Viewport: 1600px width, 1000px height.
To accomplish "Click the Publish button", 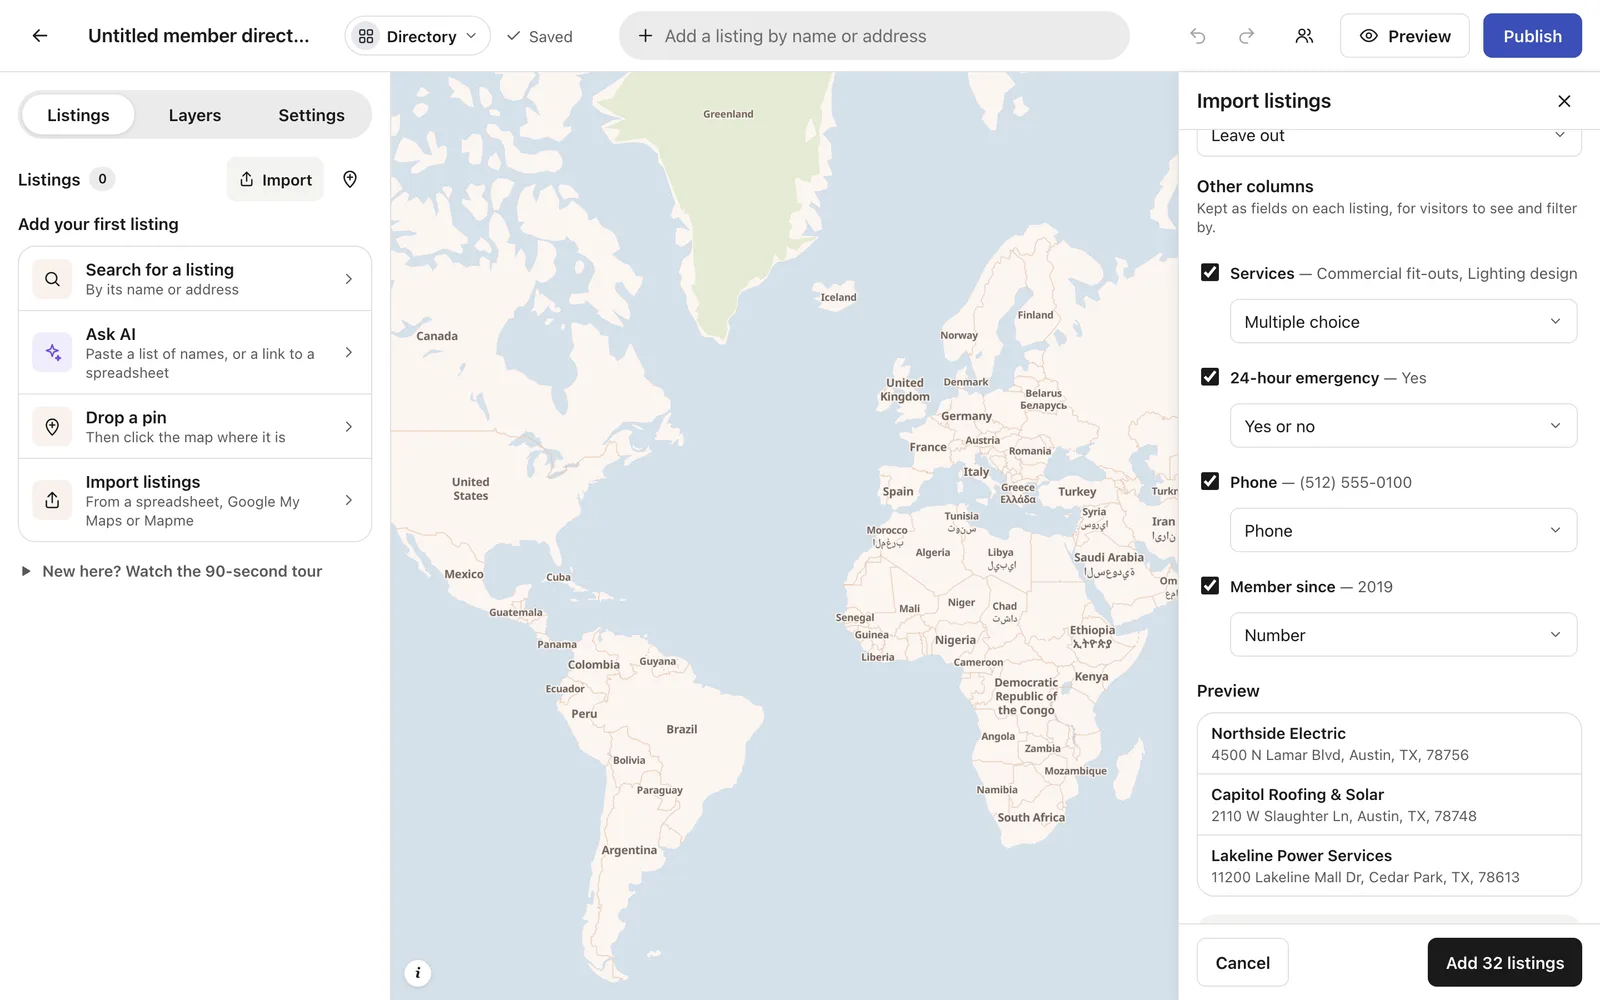I will click(1532, 36).
